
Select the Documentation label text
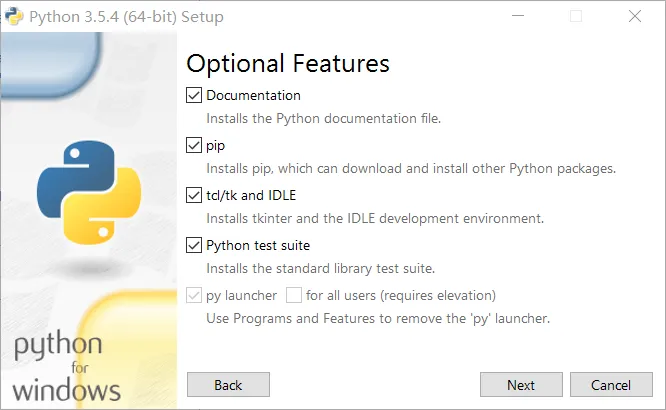point(254,96)
